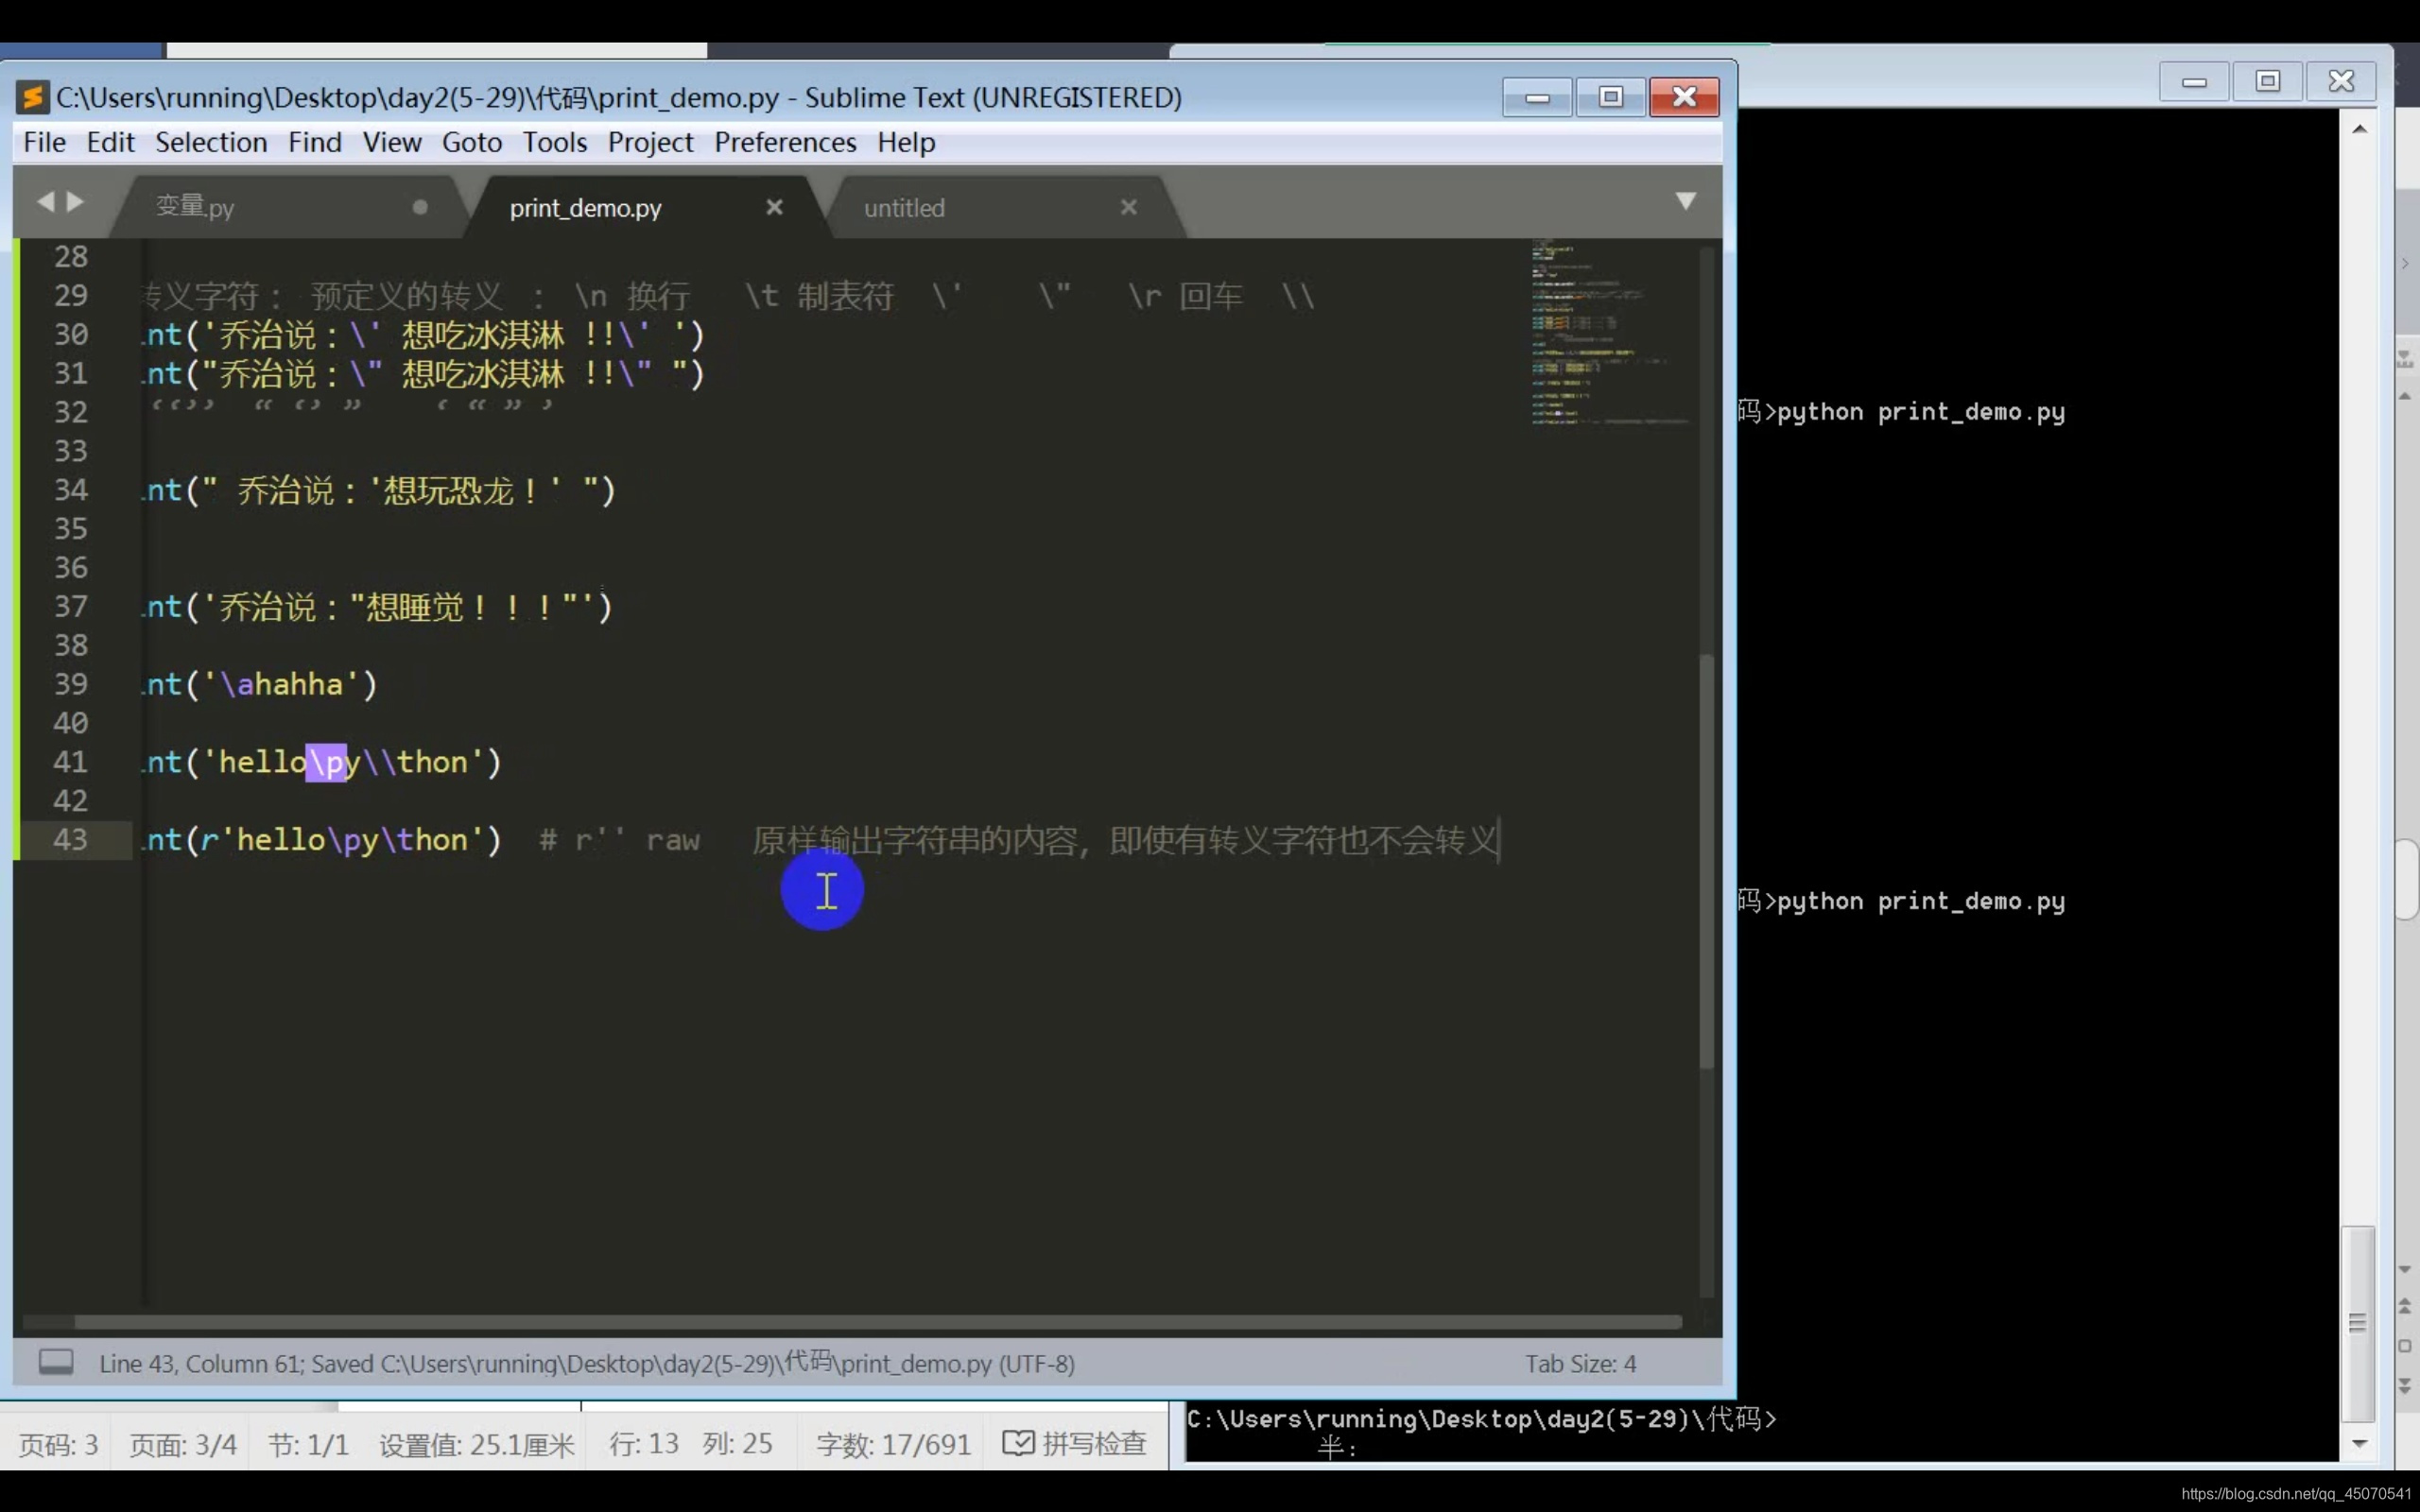Close the untitled tab
Viewport: 2420px width, 1512px height.
coord(1128,207)
